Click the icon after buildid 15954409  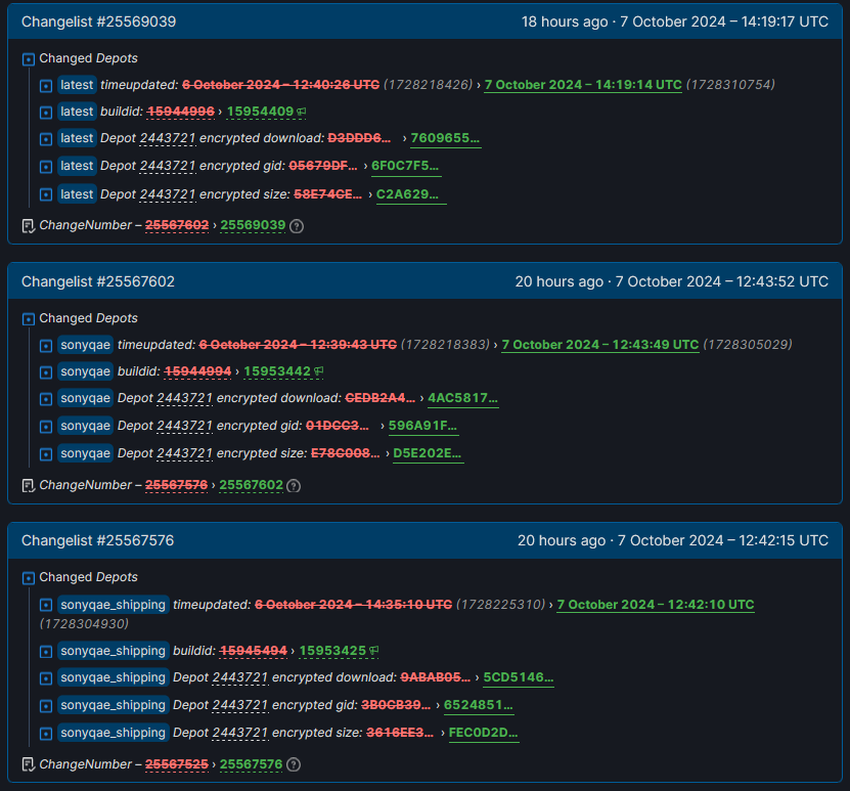pos(302,112)
